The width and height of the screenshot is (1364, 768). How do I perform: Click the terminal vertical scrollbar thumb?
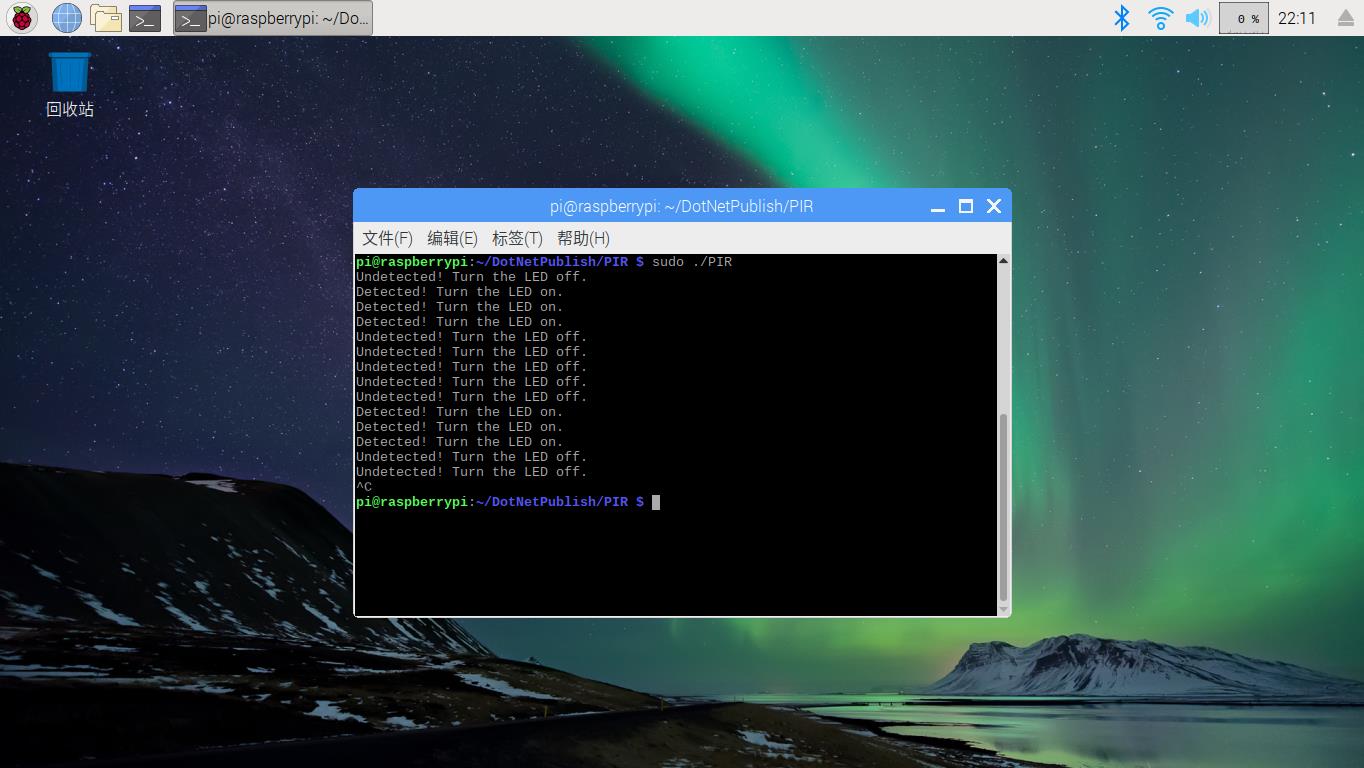click(1003, 506)
